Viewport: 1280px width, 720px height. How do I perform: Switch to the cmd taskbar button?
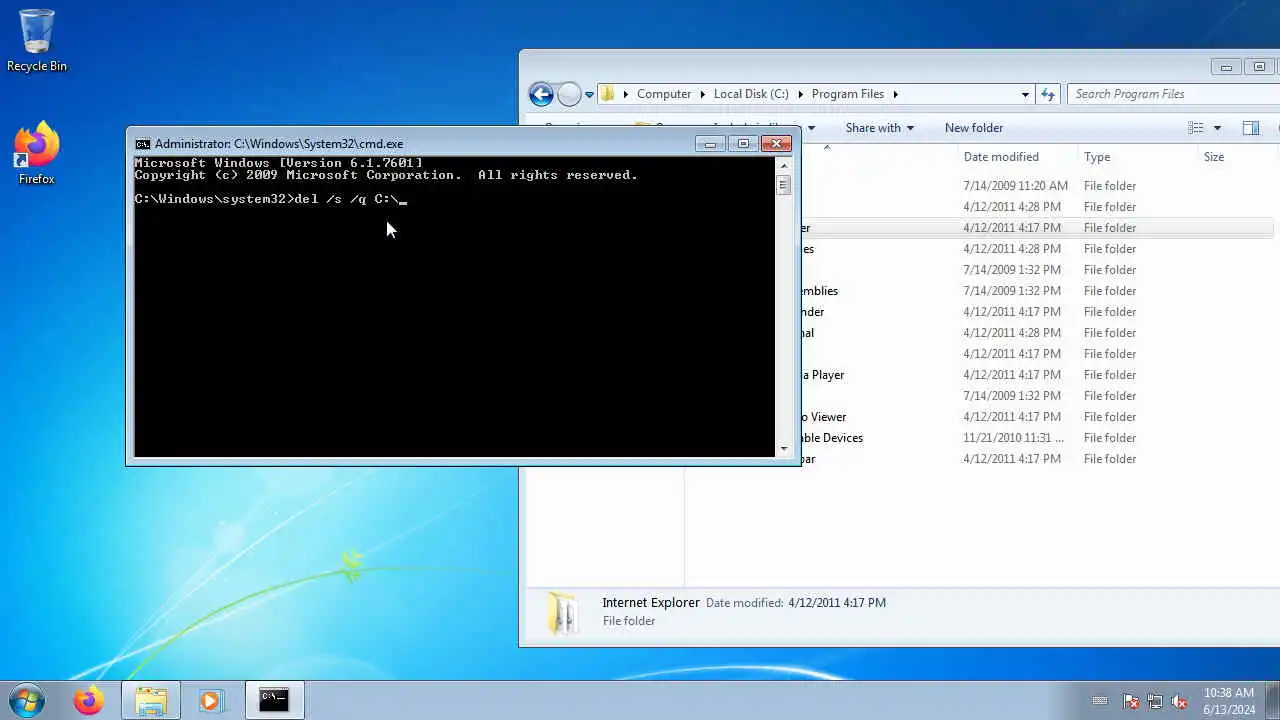pos(274,701)
